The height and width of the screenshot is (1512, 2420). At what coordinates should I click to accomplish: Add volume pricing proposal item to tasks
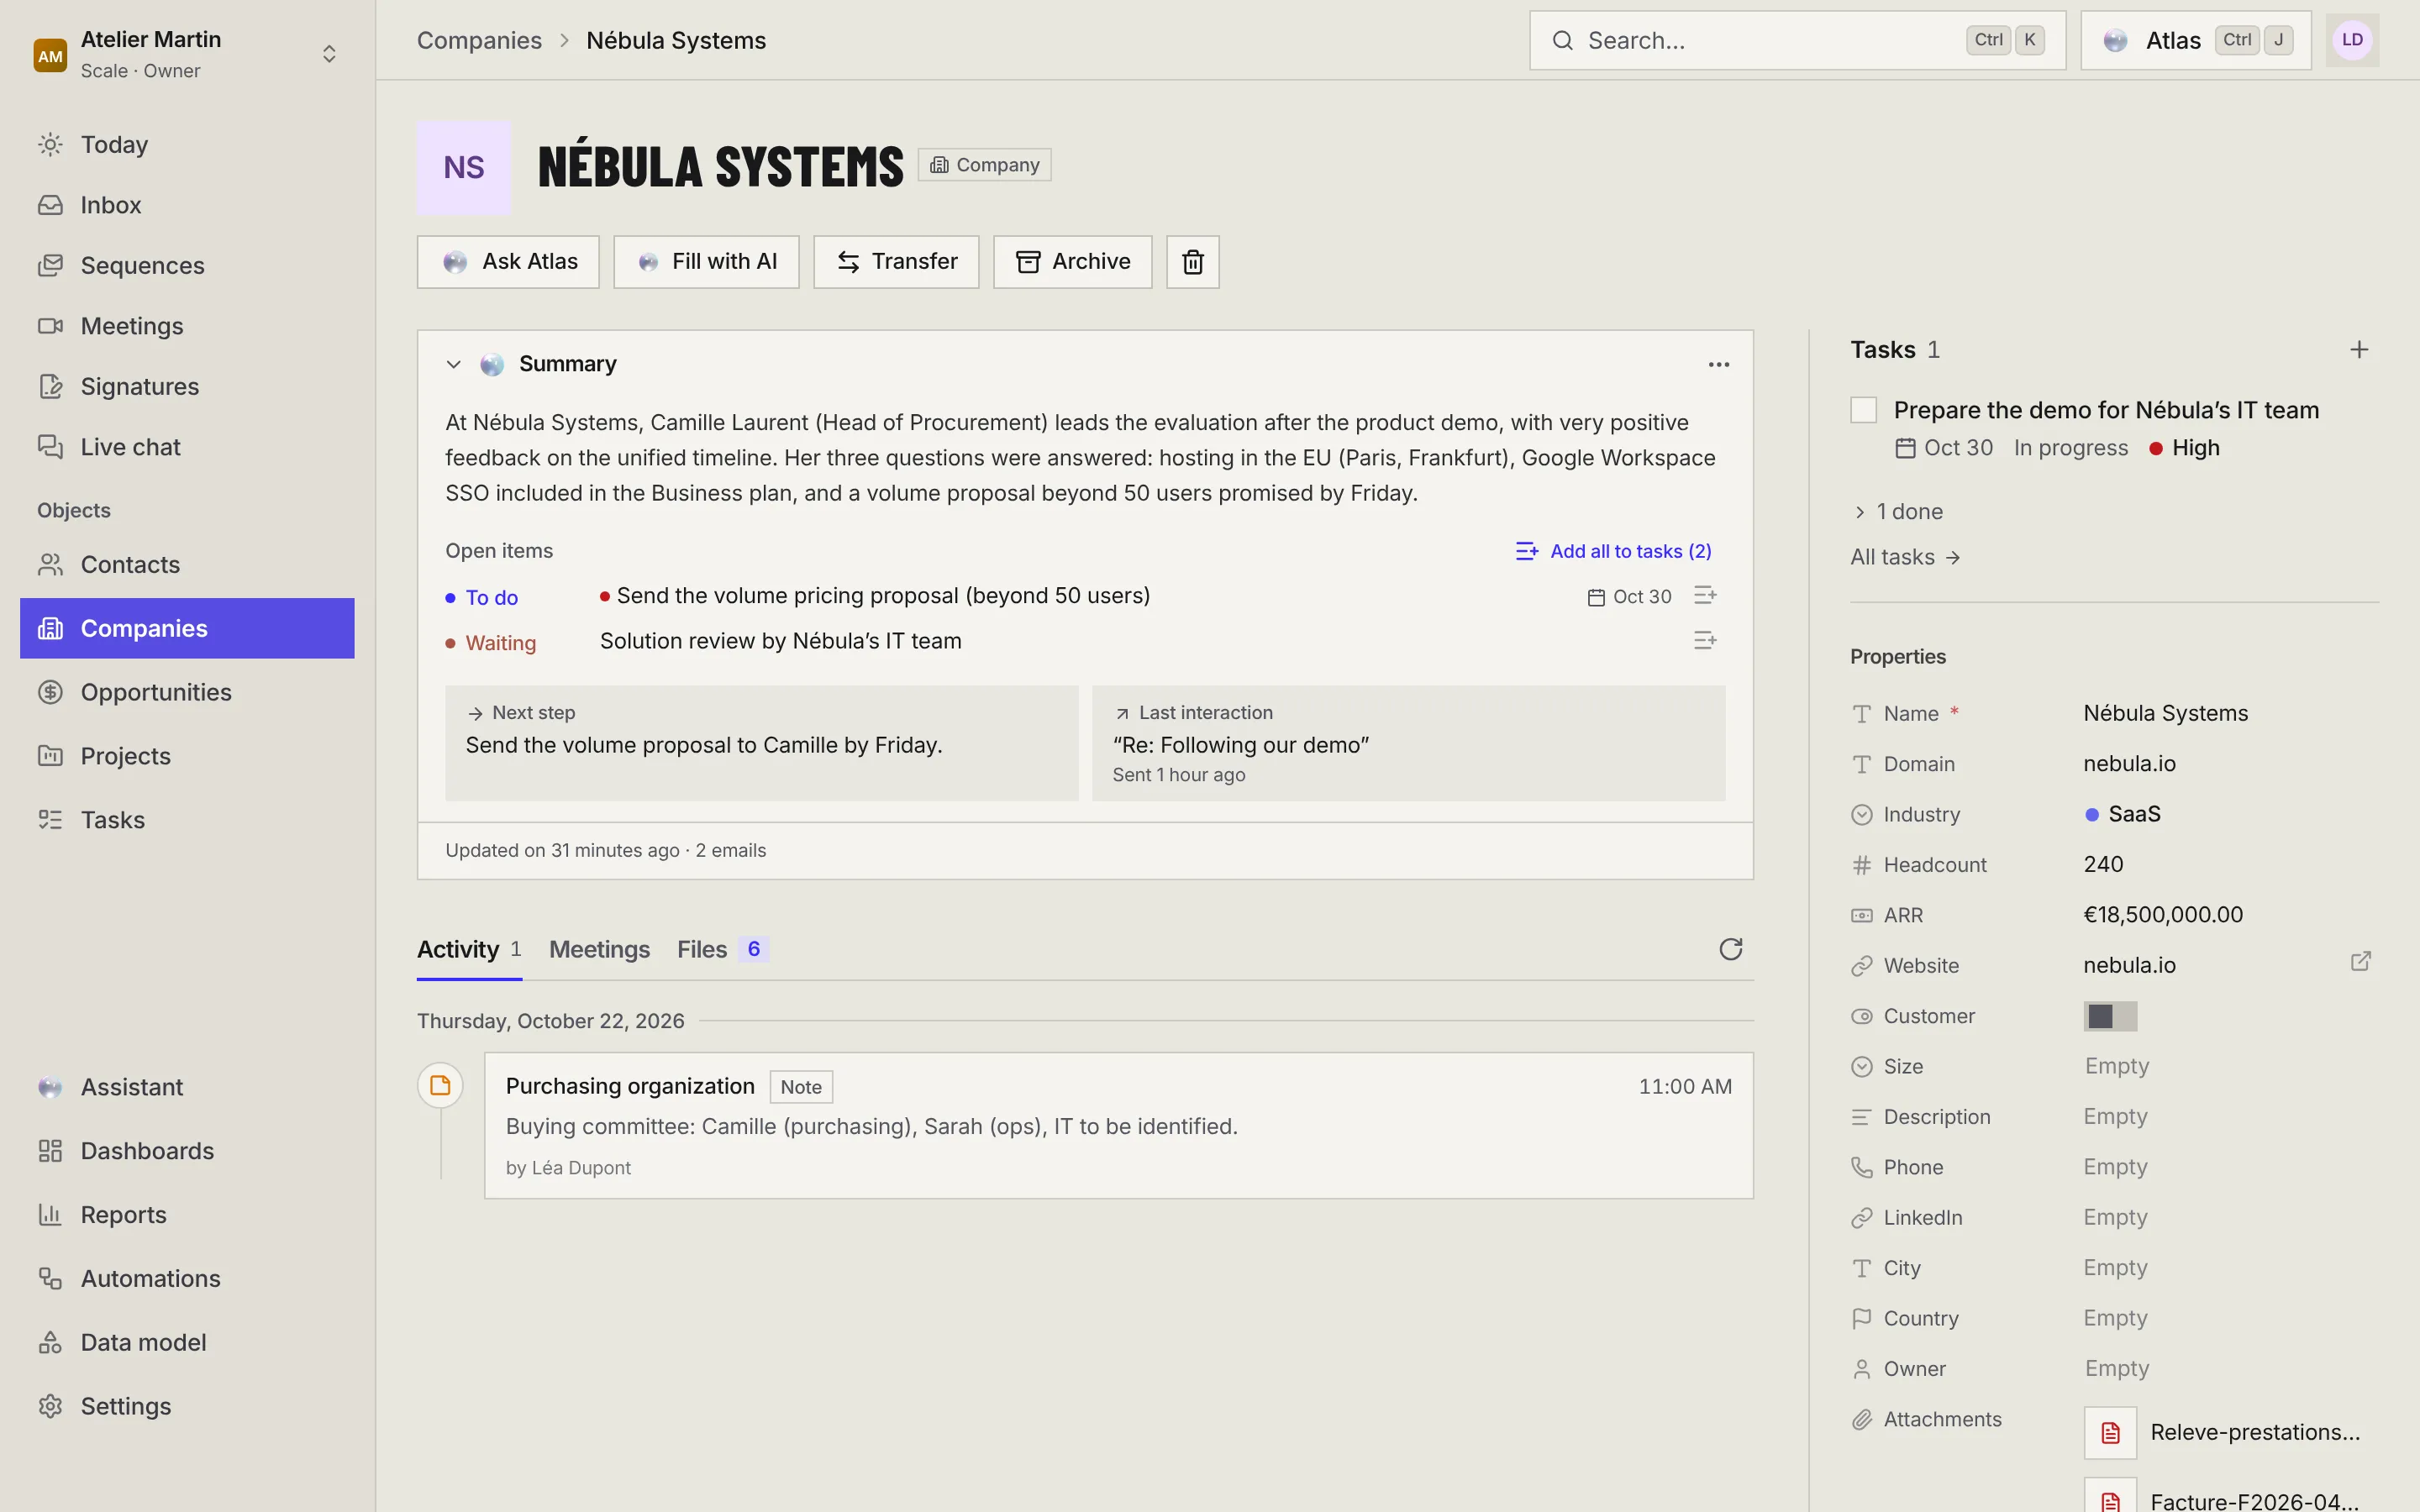coord(1705,596)
